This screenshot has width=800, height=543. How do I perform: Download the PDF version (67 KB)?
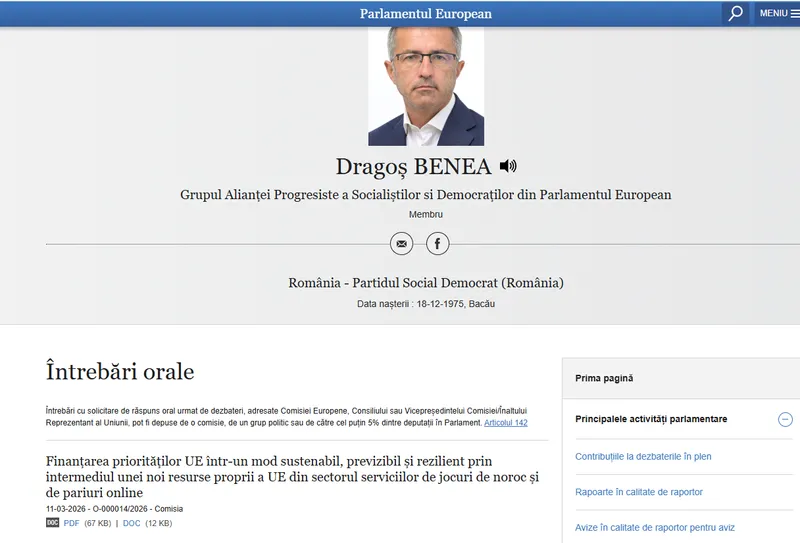[x=71, y=523]
